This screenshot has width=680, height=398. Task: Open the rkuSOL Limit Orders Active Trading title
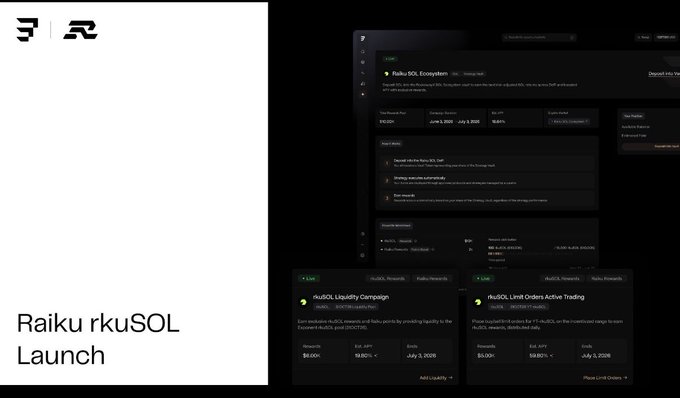click(536, 297)
